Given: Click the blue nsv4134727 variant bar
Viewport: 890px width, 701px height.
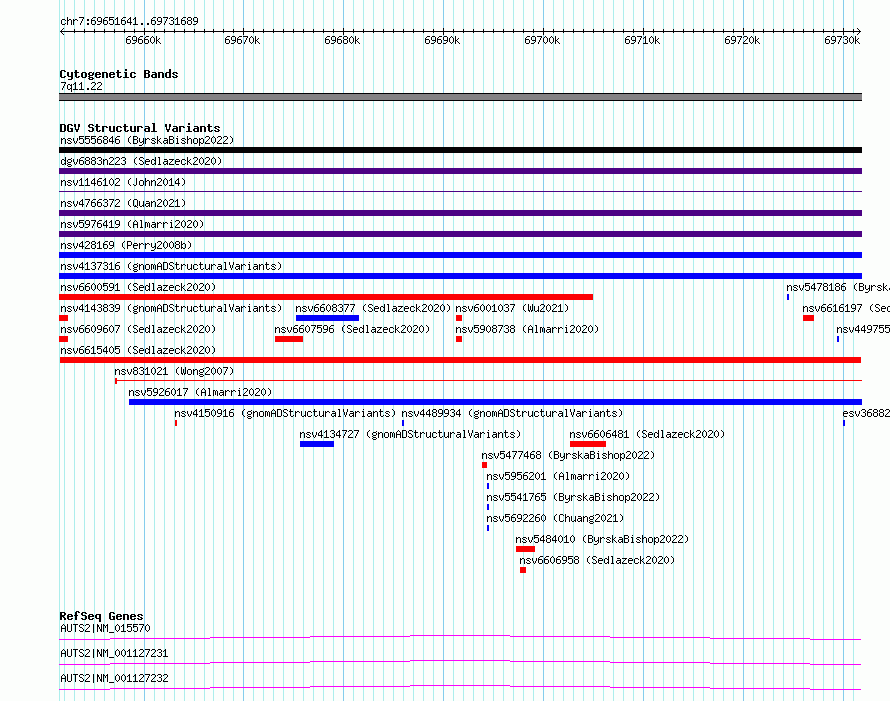Looking at the screenshot, I should point(317,444).
